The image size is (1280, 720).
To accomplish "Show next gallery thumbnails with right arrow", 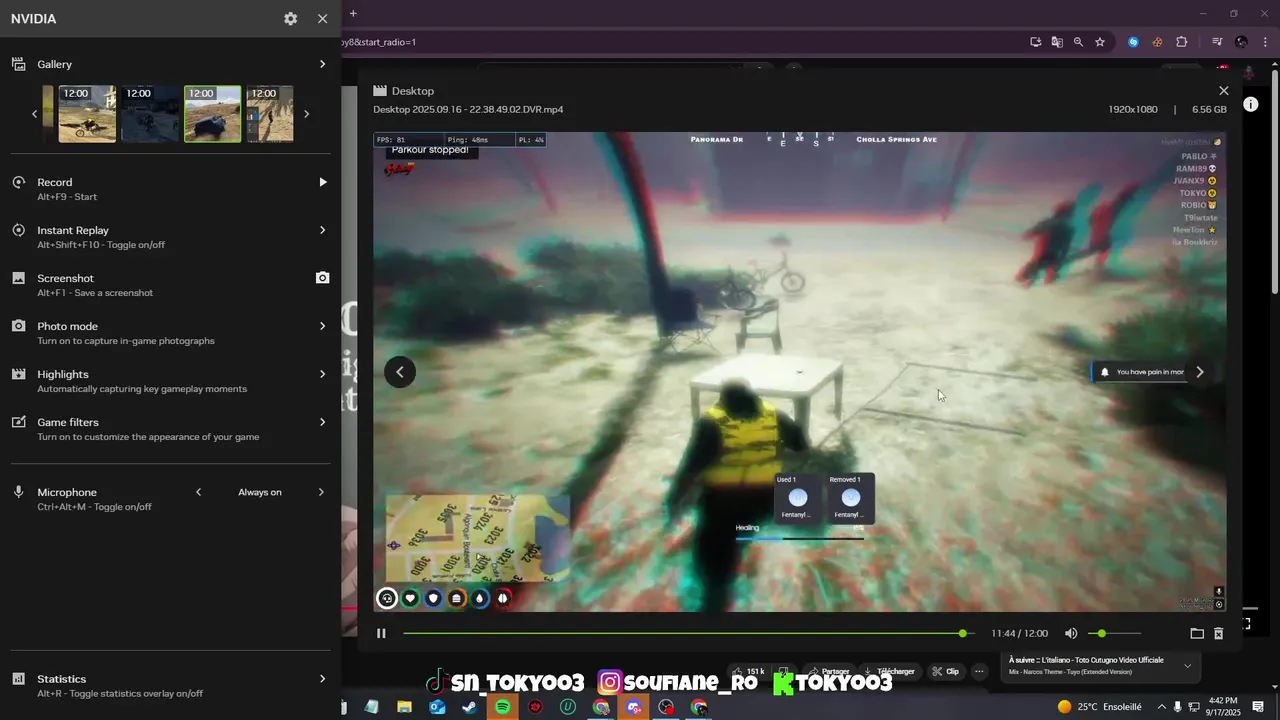I will click(306, 114).
